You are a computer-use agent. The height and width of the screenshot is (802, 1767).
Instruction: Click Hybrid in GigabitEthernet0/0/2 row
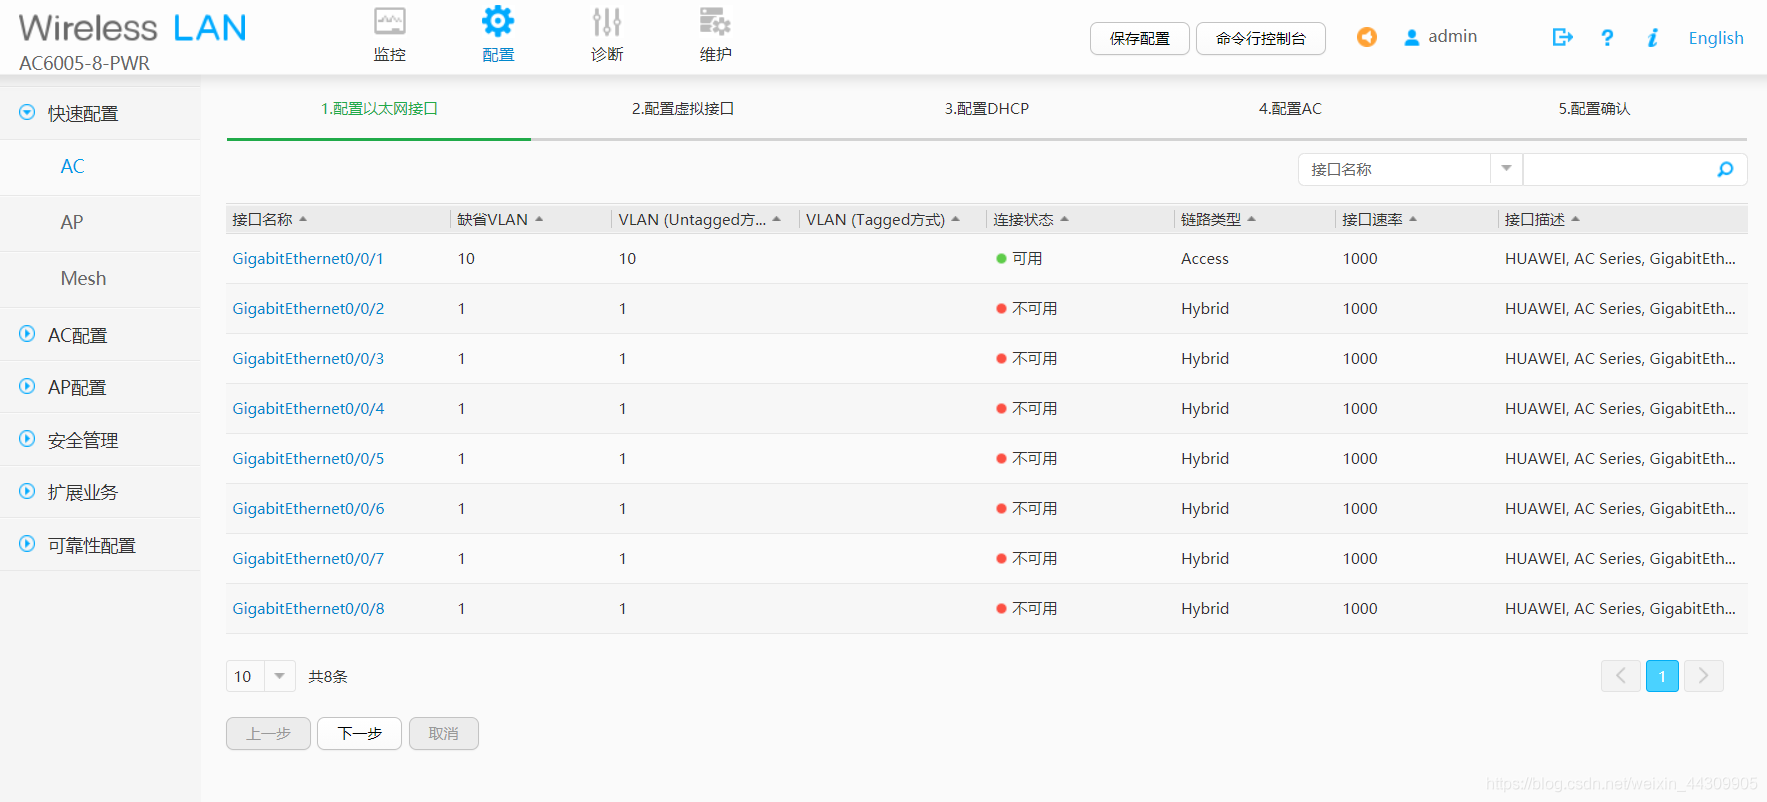[1205, 308]
